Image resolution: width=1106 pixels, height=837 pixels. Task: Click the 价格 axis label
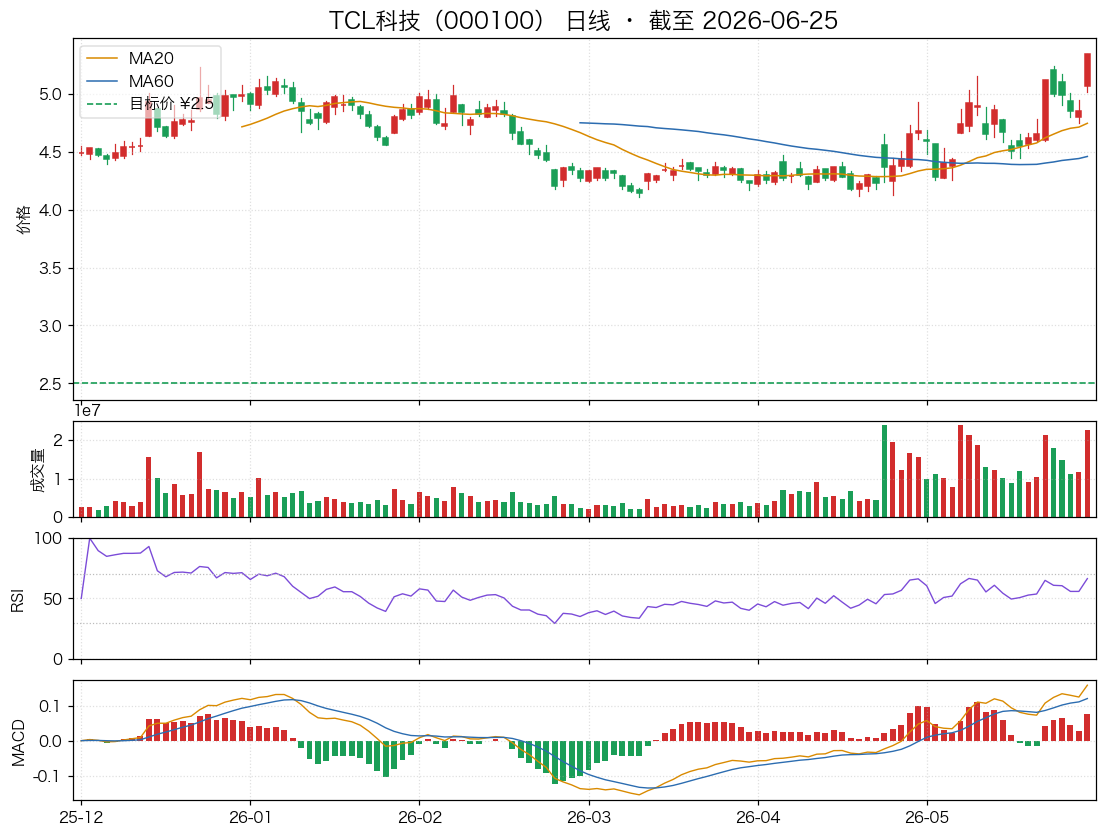[23, 219]
